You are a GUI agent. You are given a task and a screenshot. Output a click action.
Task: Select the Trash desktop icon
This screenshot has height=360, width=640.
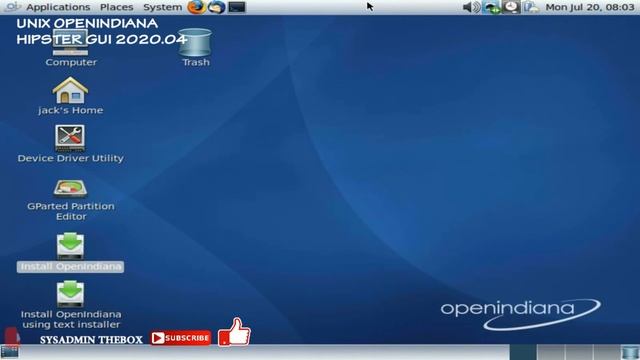pyautogui.click(x=195, y=42)
